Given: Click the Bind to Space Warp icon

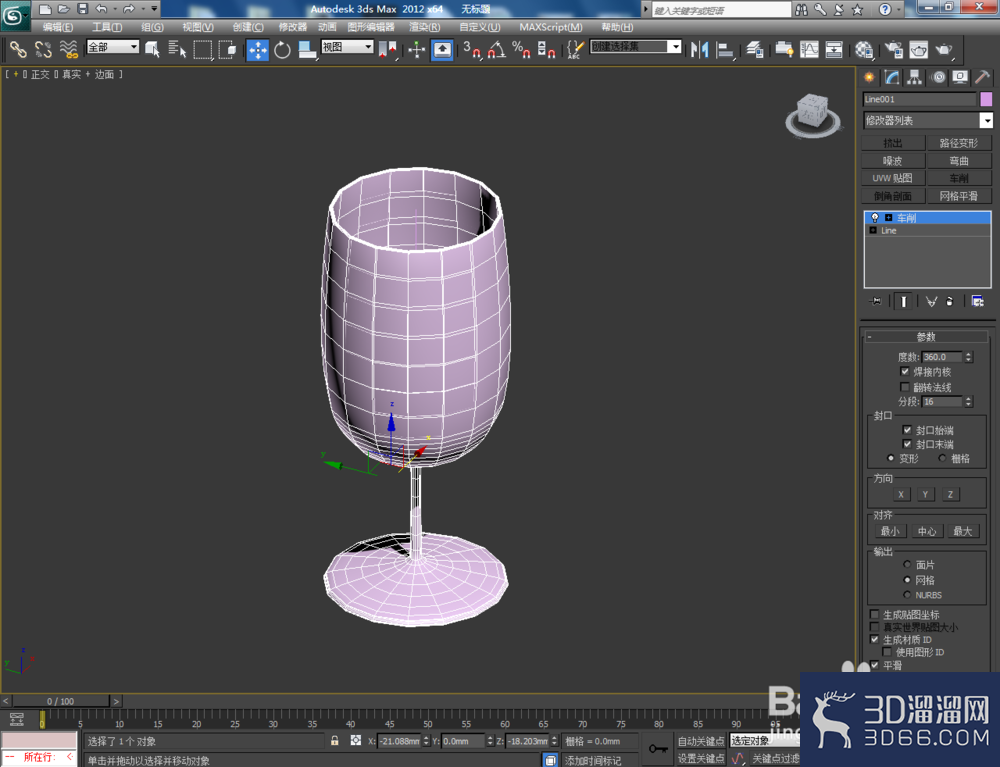Looking at the screenshot, I should [68, 49].
